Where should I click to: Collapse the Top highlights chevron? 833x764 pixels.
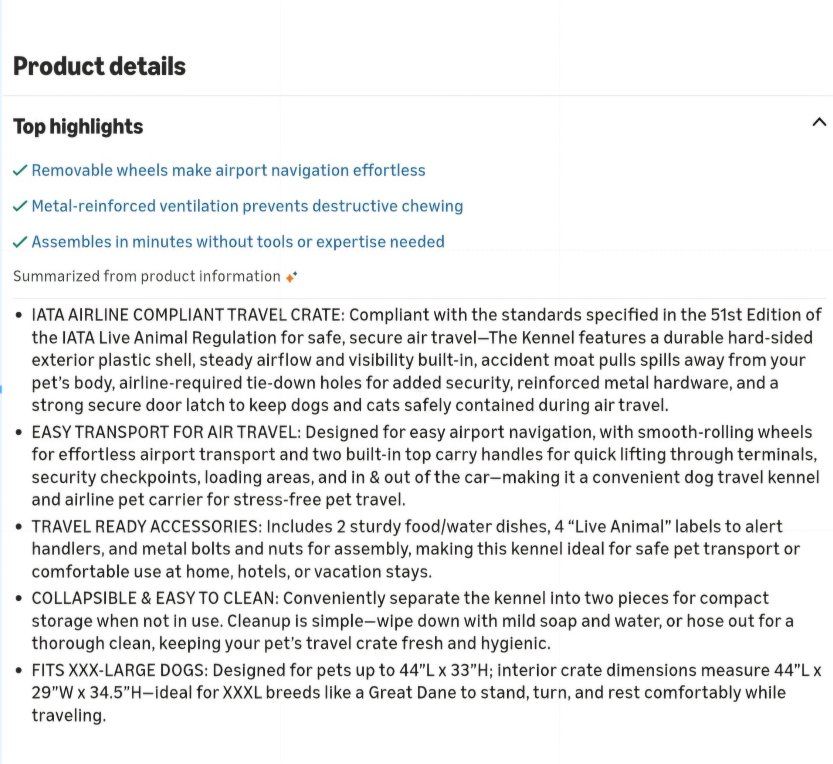coord(819,122)
